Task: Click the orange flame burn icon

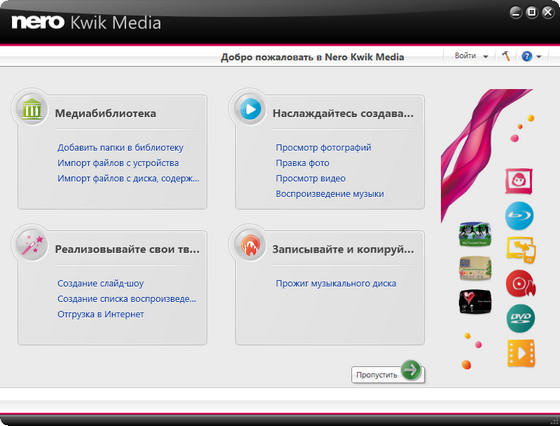Action: click(250, 245)
